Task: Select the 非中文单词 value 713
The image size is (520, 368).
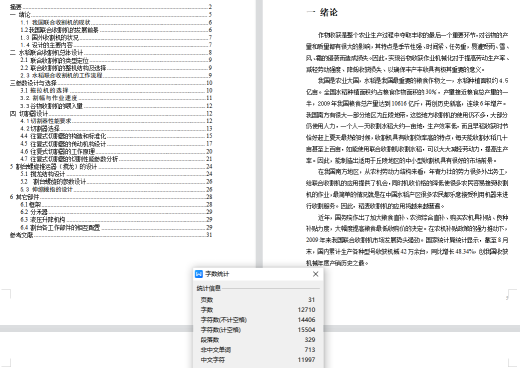Action: pyautogui.click(x=310, y=350)
